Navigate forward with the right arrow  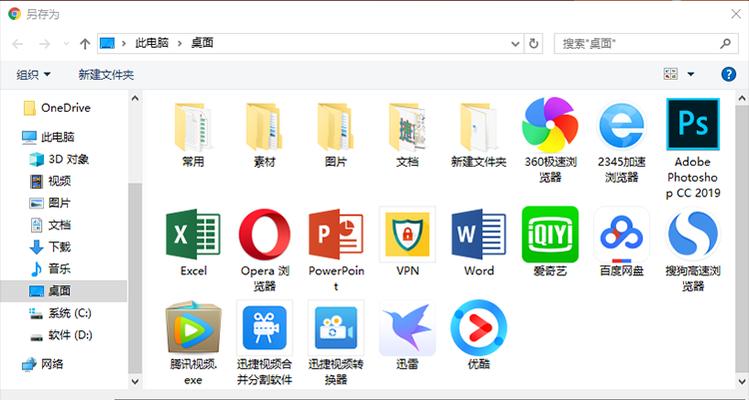point(44,44)
